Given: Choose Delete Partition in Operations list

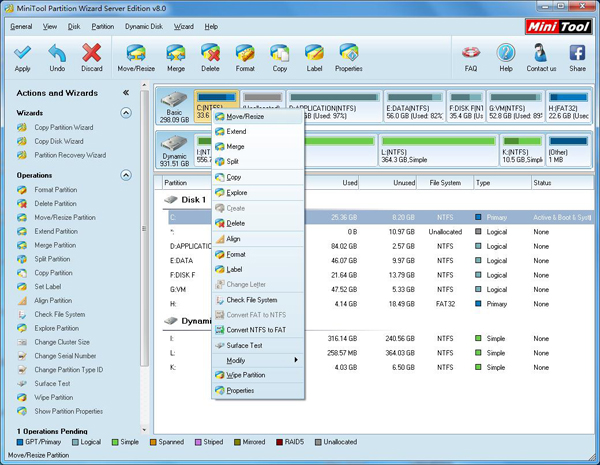Looking at the screenshot, I should [55, 204].
